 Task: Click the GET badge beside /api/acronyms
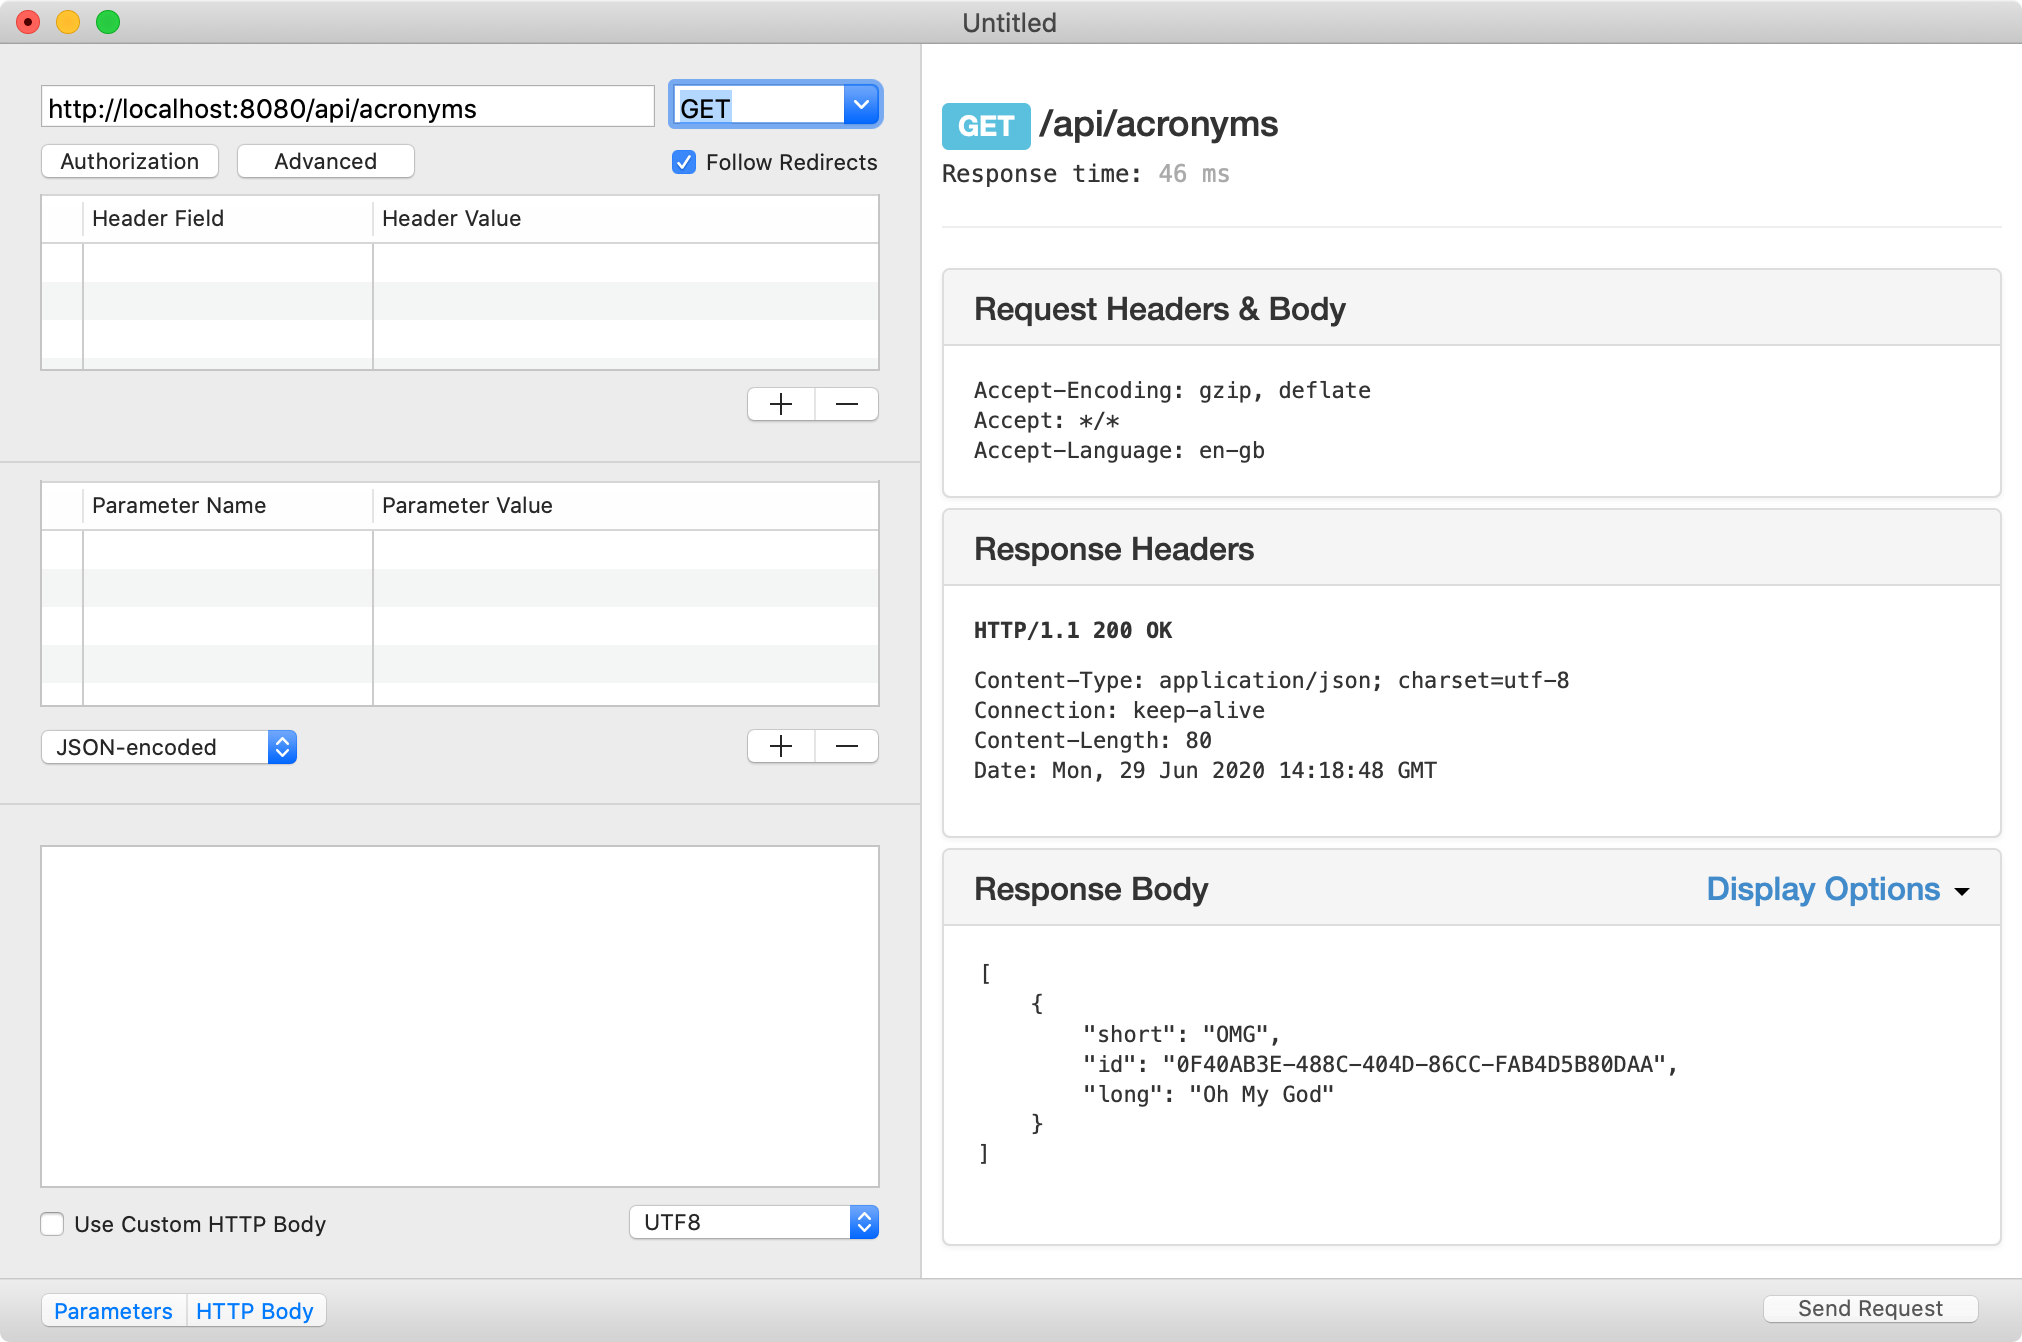pyautogui.click(x=986, y=126)
